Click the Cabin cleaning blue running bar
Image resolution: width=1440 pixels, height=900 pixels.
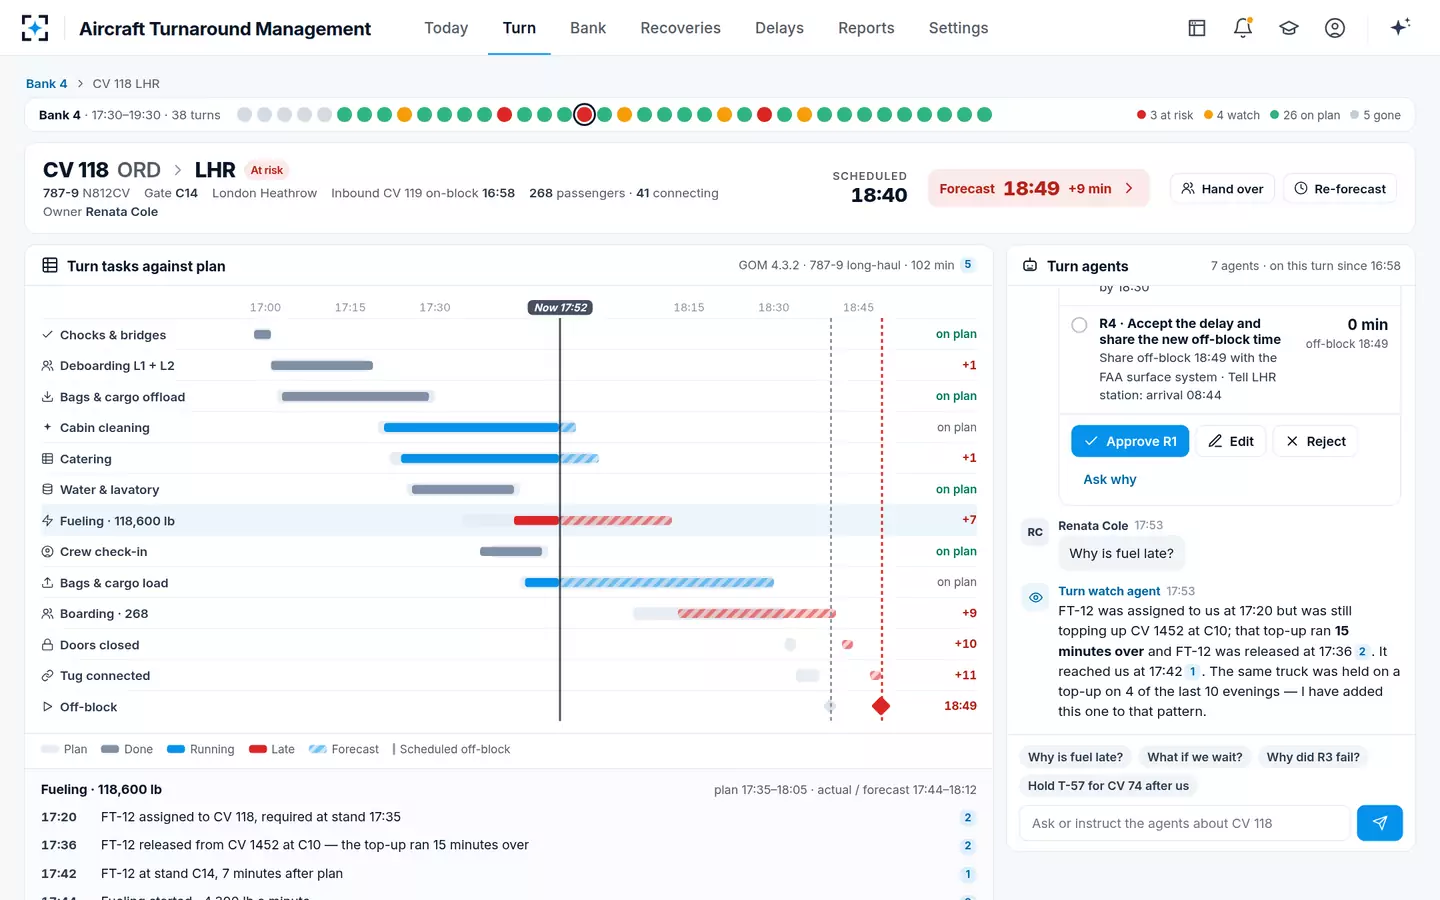point(471,428)
